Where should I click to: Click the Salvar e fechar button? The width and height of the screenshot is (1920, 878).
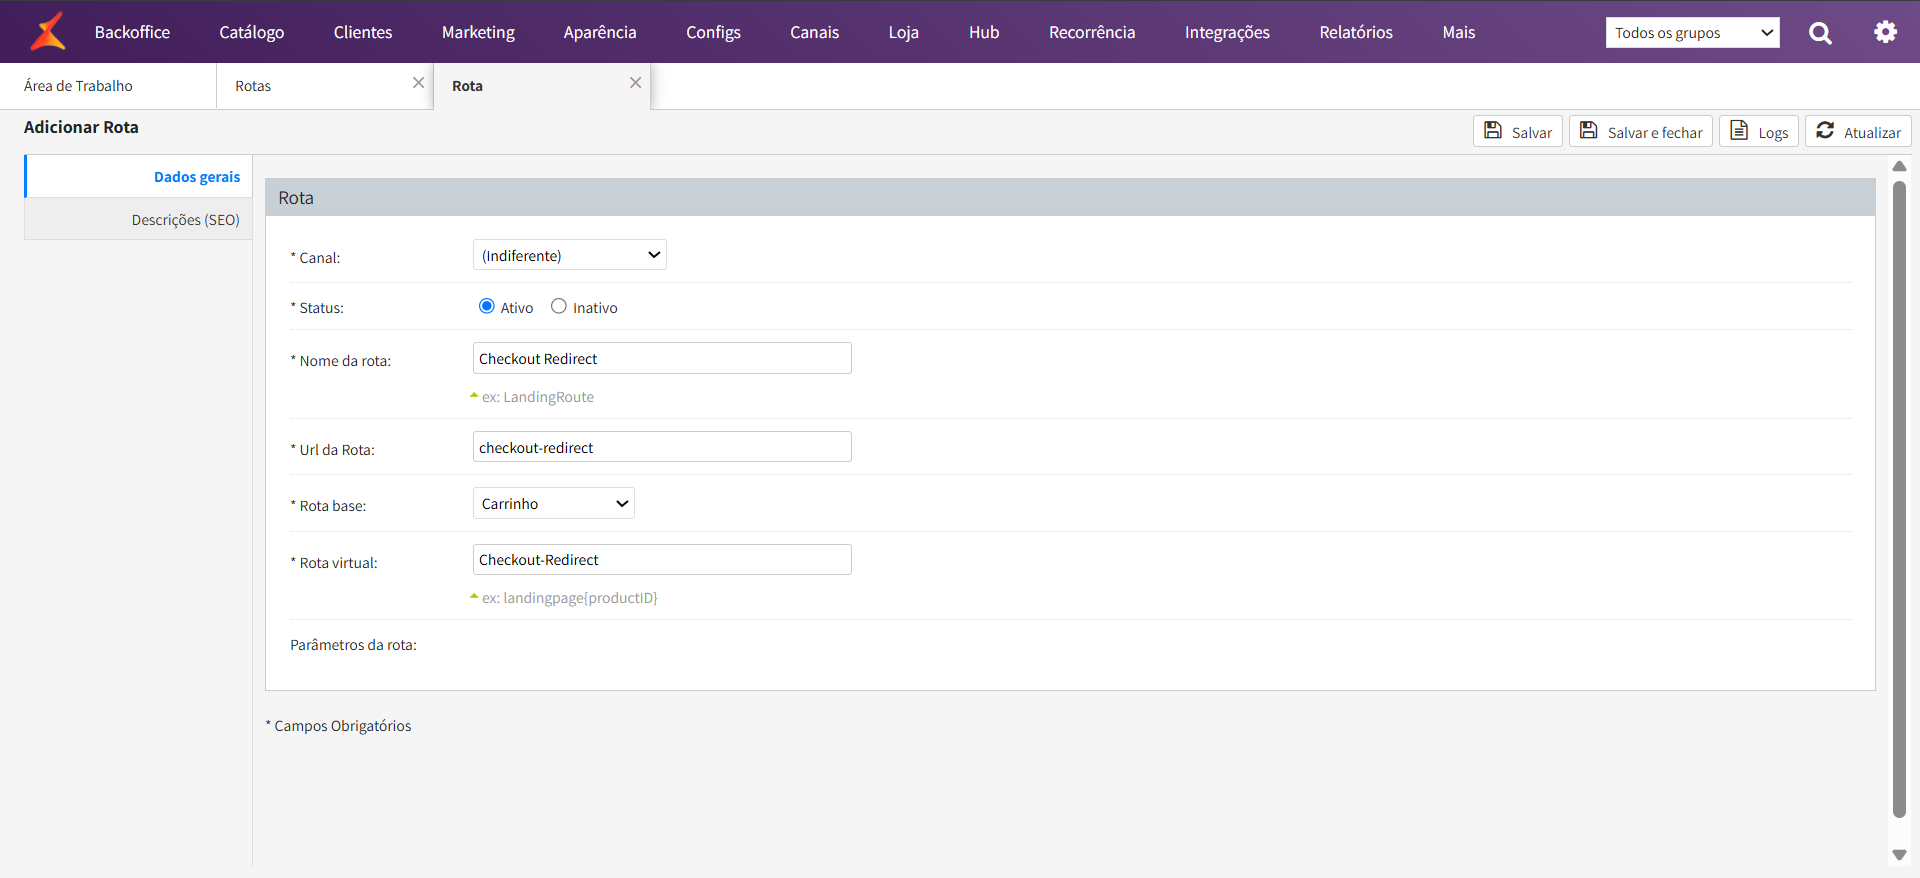(x=1641, y=131)
